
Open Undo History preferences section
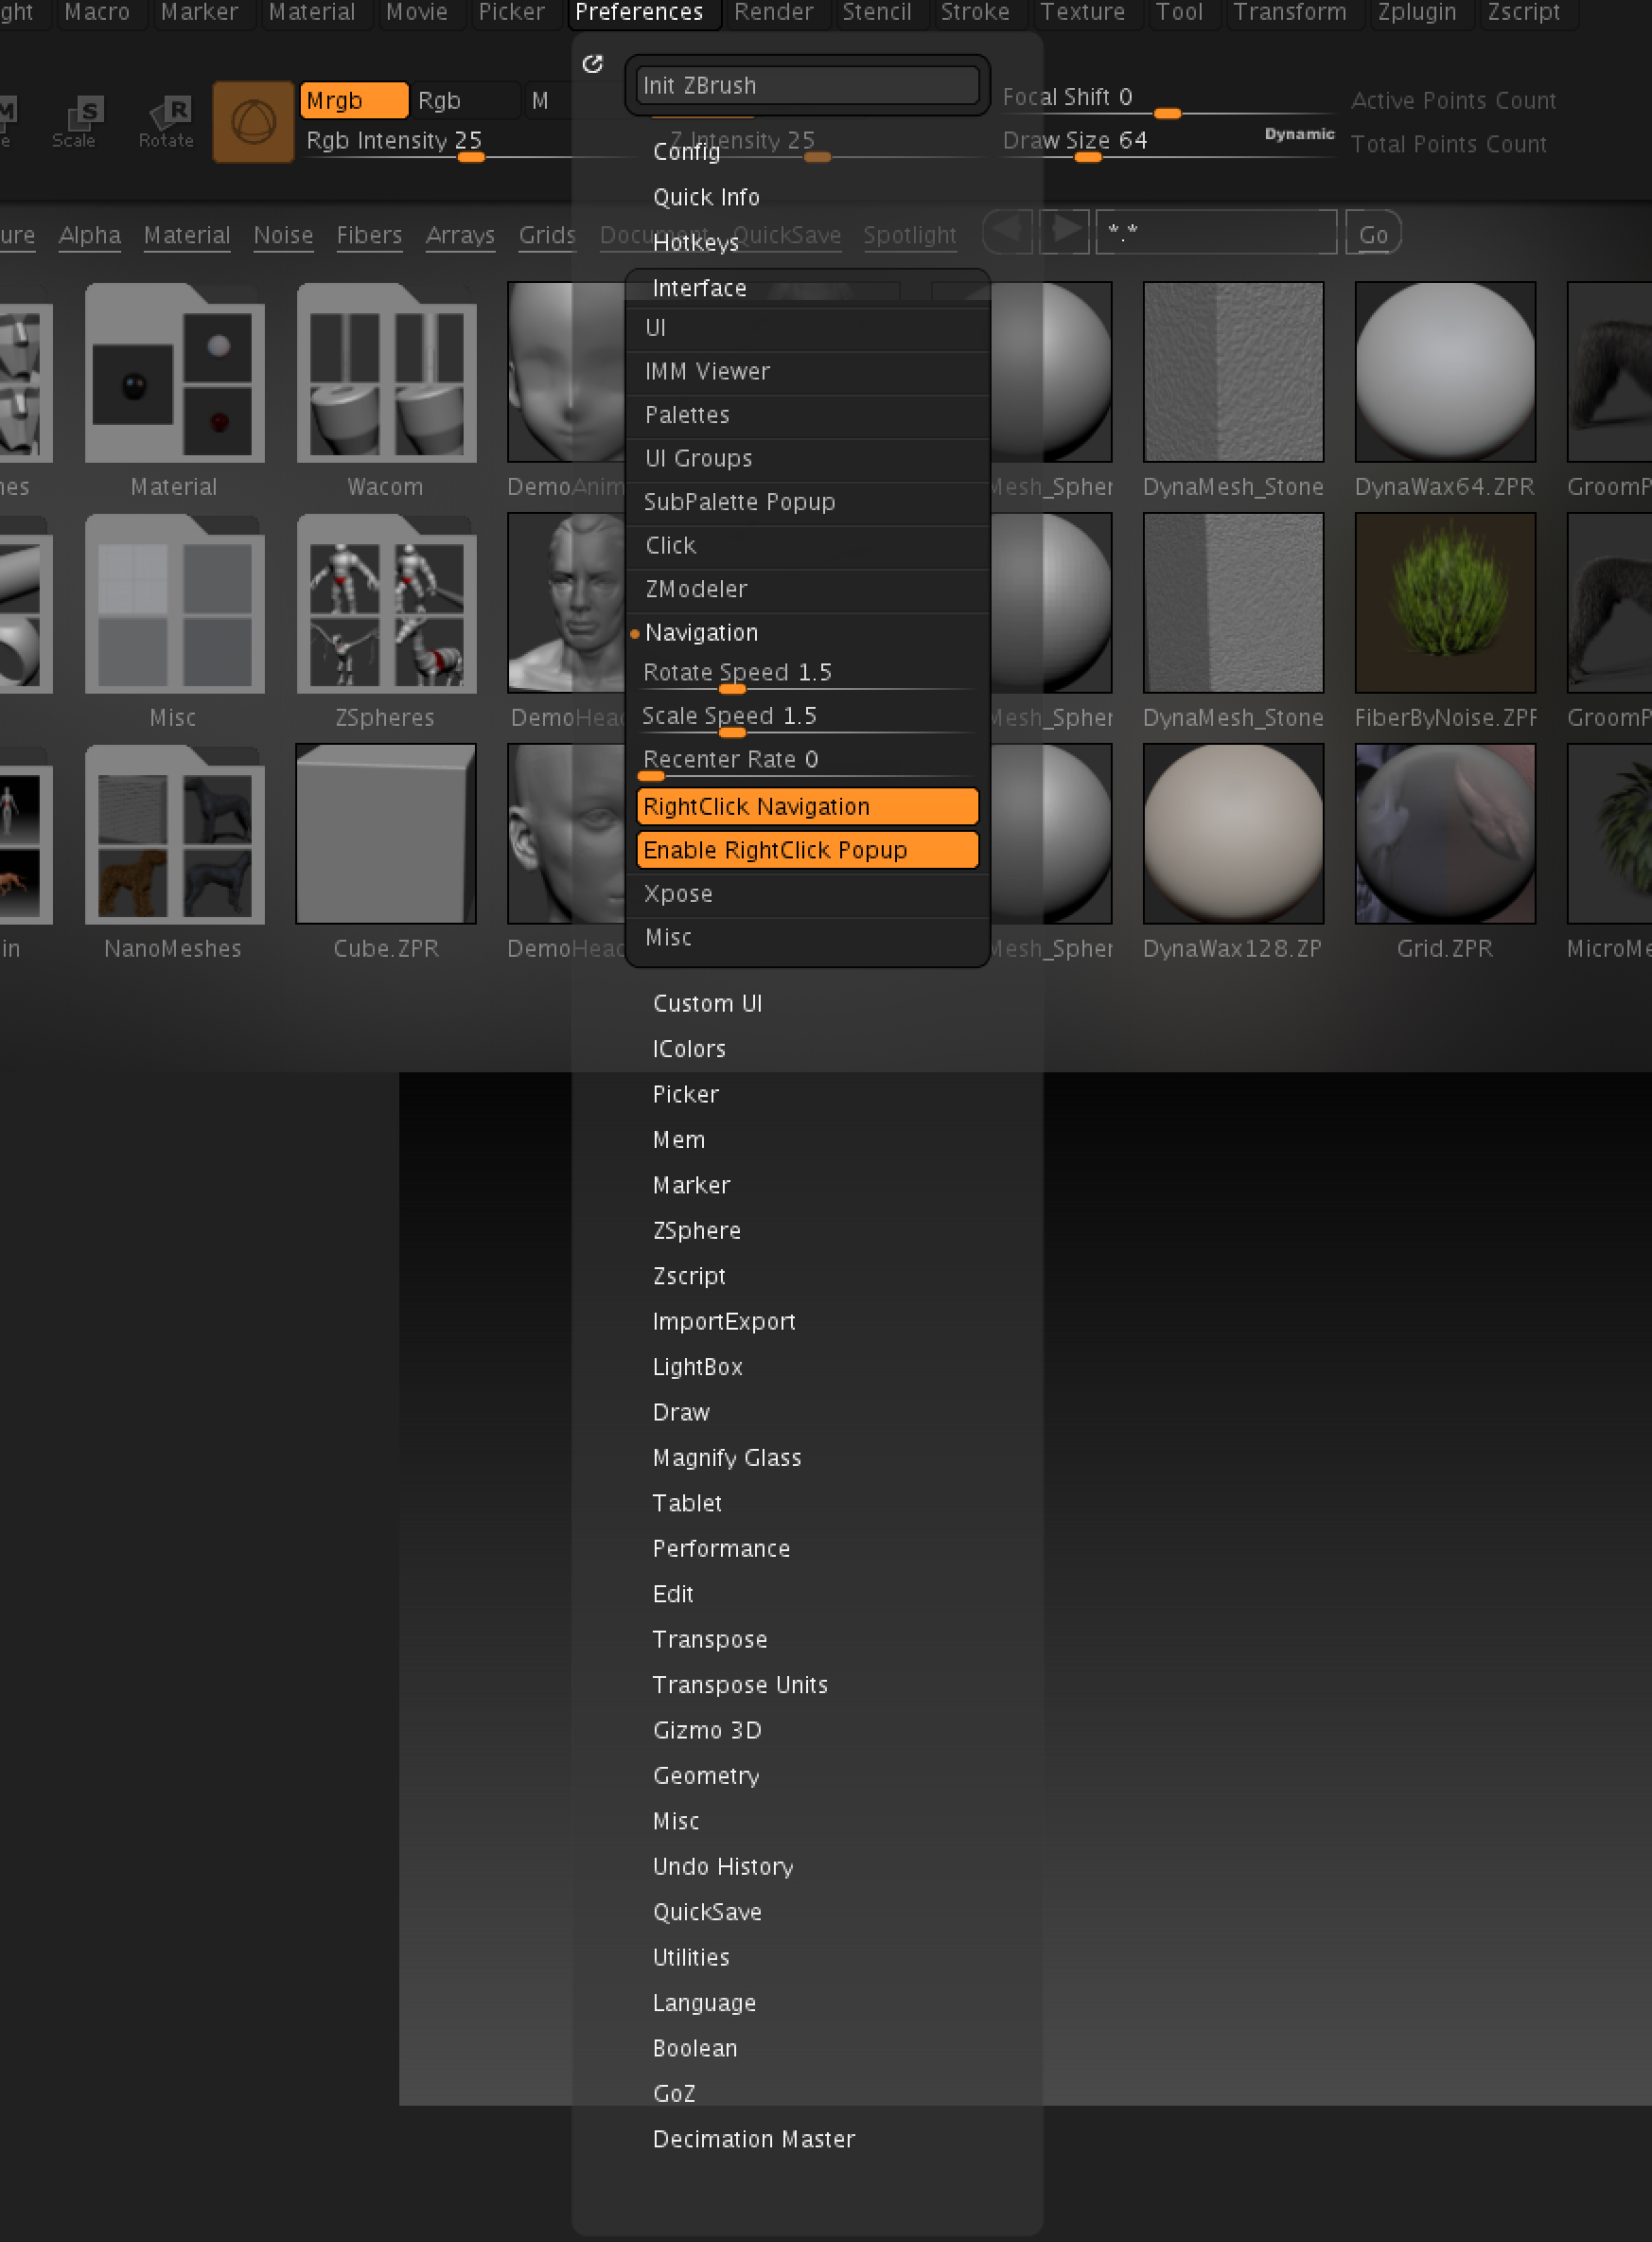click(723, 1867)
